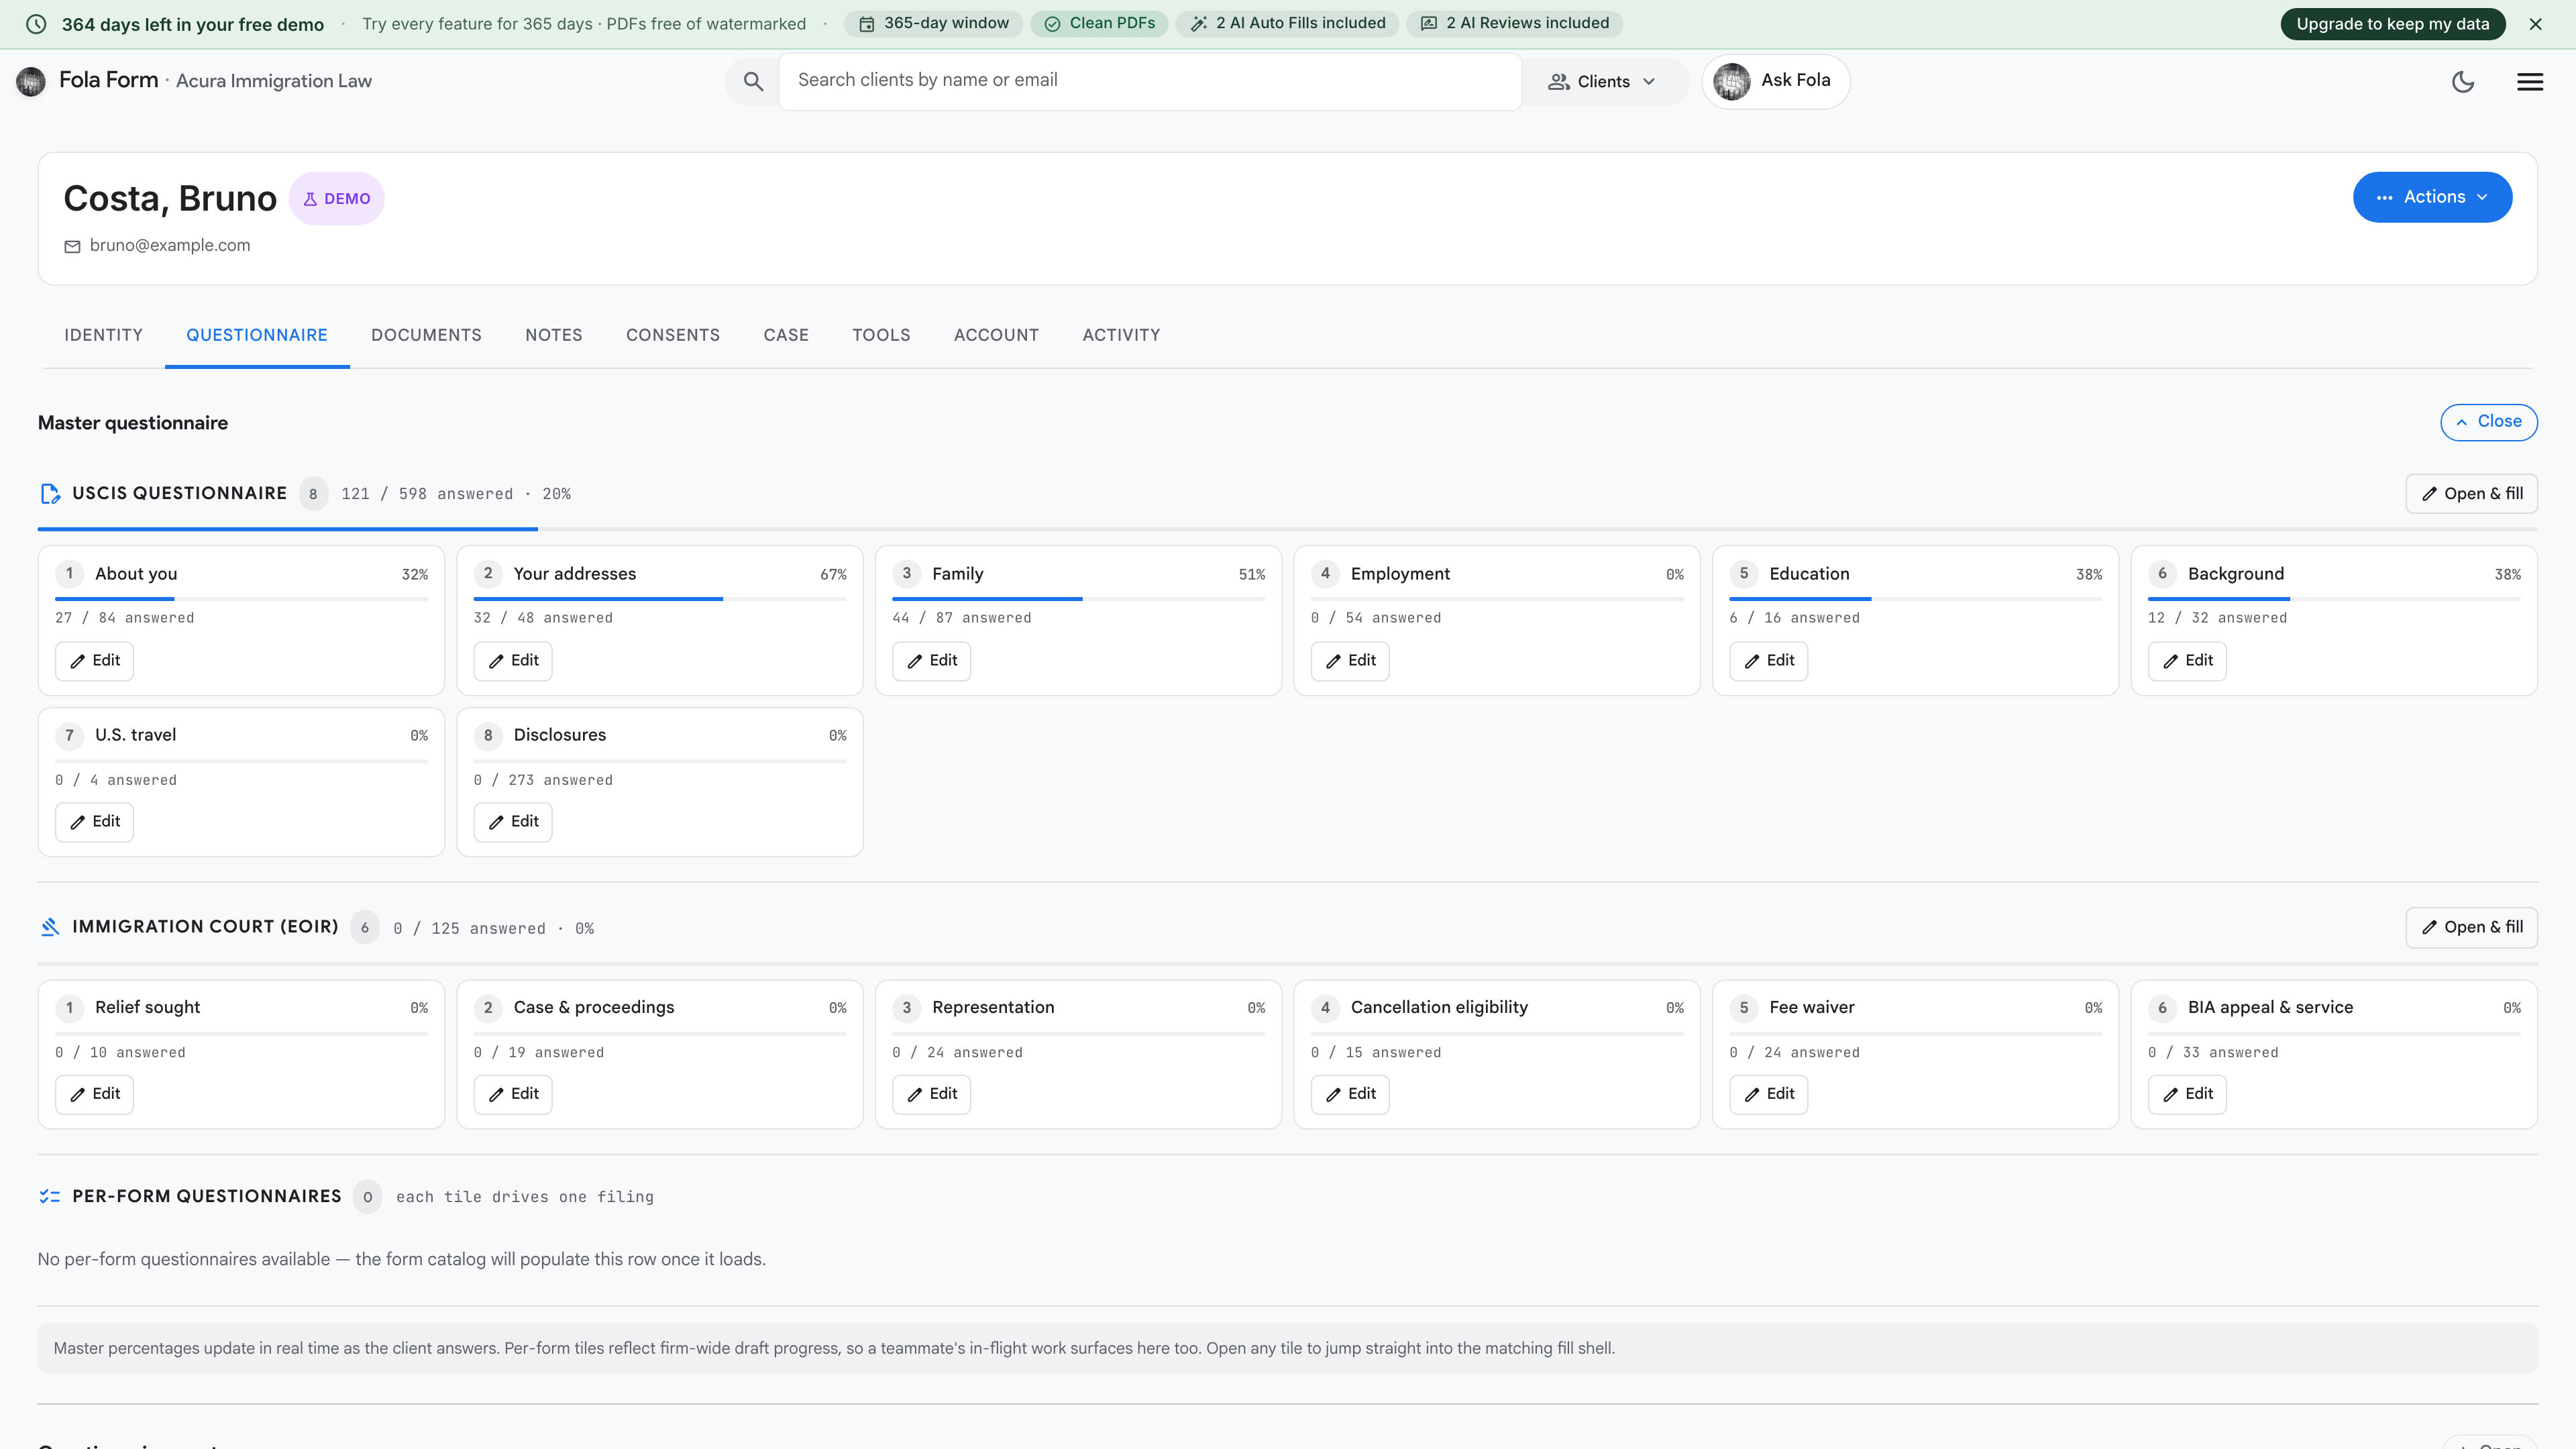The height and width of the screenshot is (1449, 2576).
Task: Open the Actions dropdown menu
Action: coord(2432,197)
